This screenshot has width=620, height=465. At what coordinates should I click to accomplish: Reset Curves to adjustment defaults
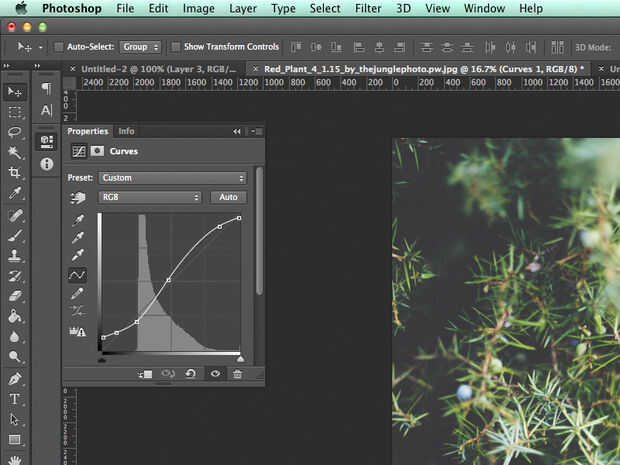[x=190, y=374]
